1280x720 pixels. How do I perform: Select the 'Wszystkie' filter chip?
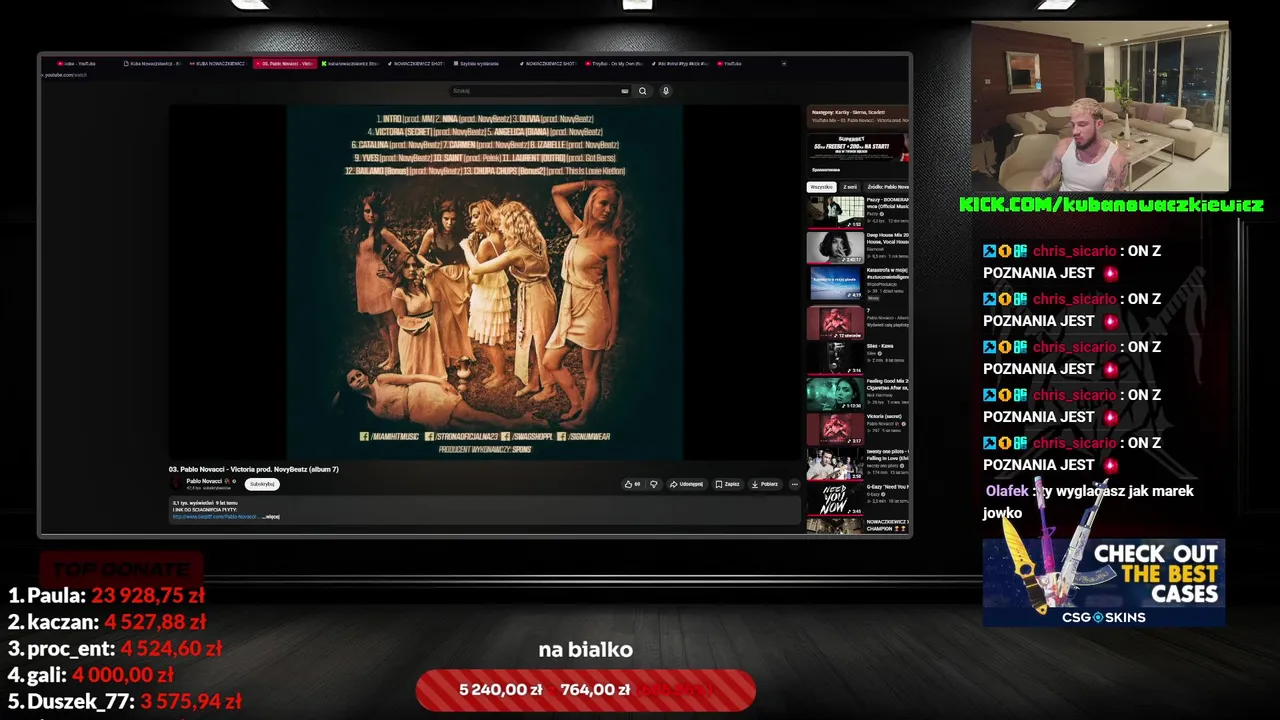tap(822, 187)
